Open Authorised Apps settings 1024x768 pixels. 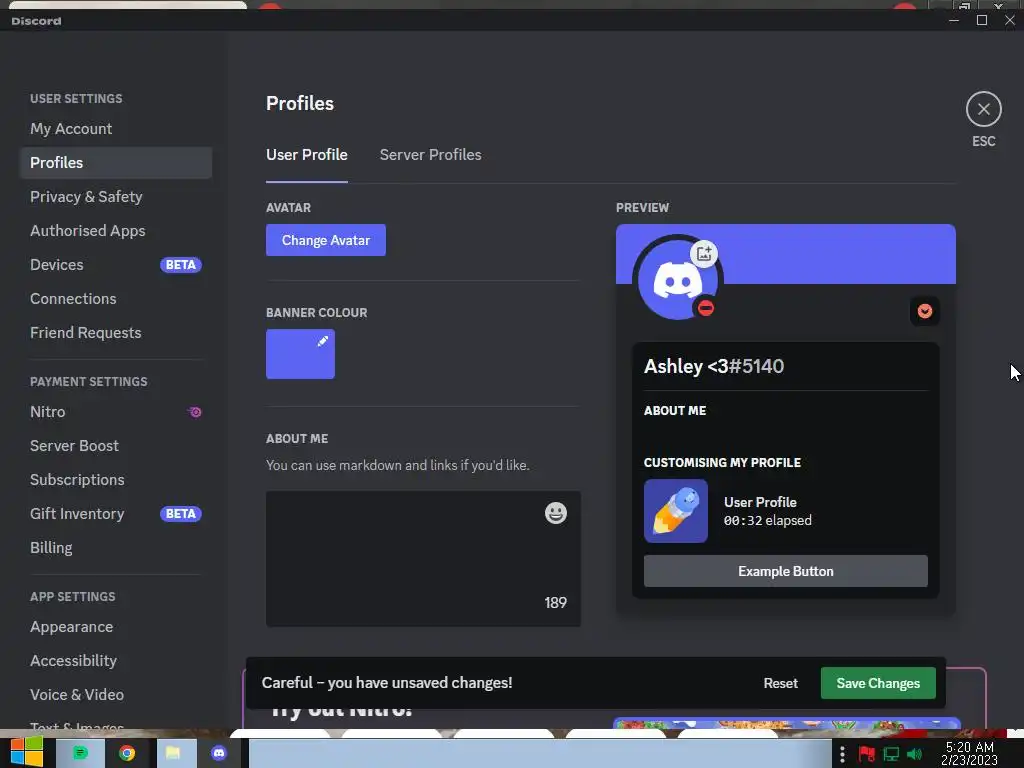pos(116,231)
